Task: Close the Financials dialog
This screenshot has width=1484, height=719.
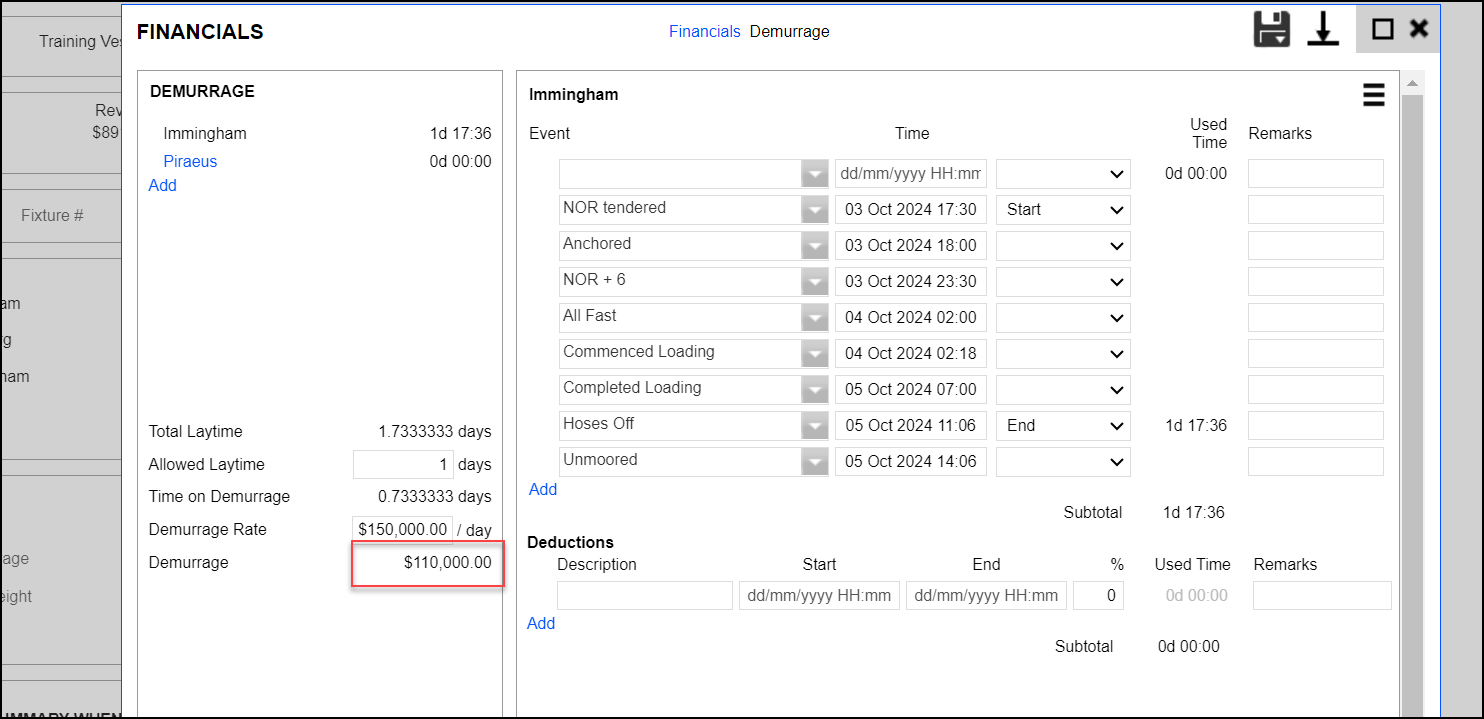Action: (1418, 29)
